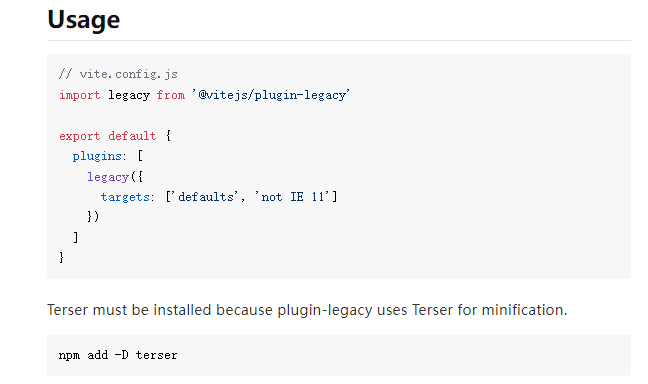Click the '@vitejs/plugin-legacy' string

click(x=271, y=95)
